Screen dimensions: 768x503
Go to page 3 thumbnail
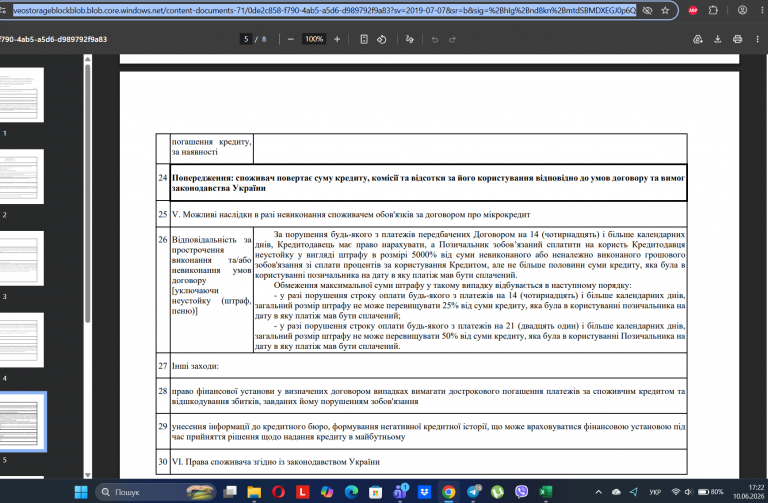coord(20,258)
